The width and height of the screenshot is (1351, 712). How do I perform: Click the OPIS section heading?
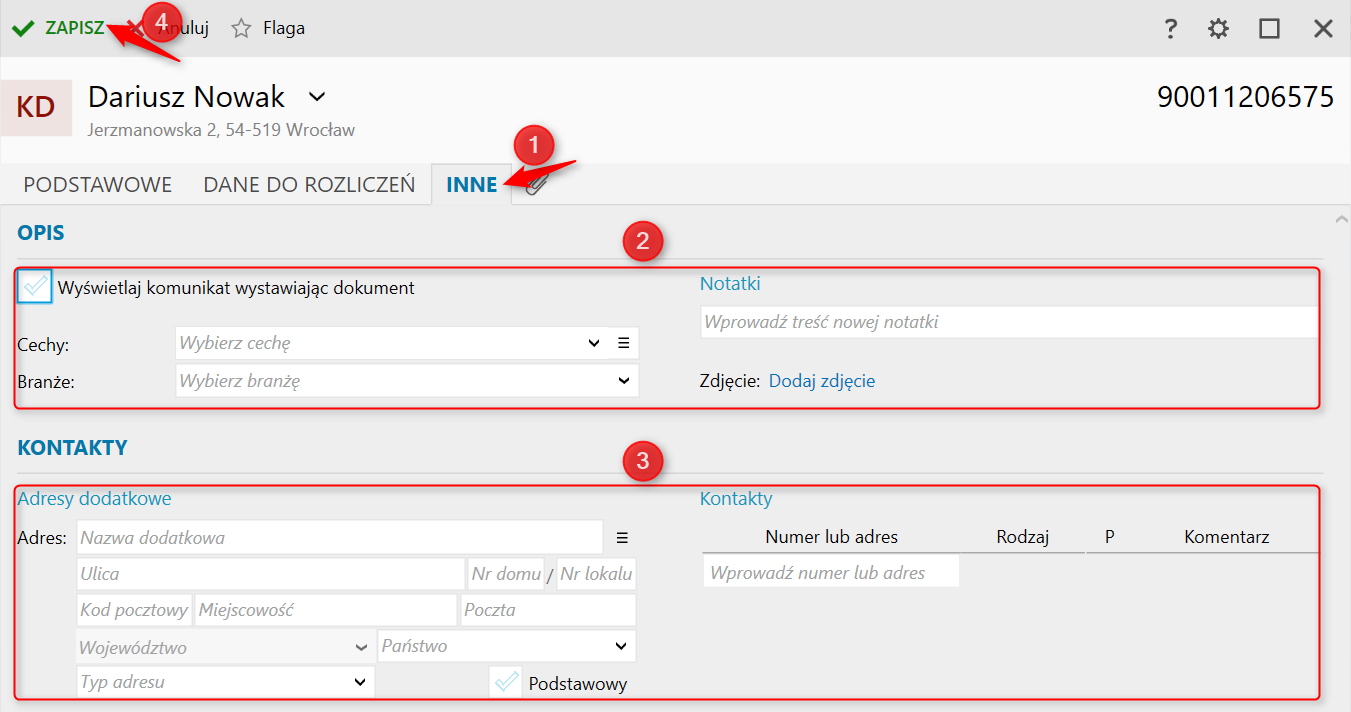[41, 232]
